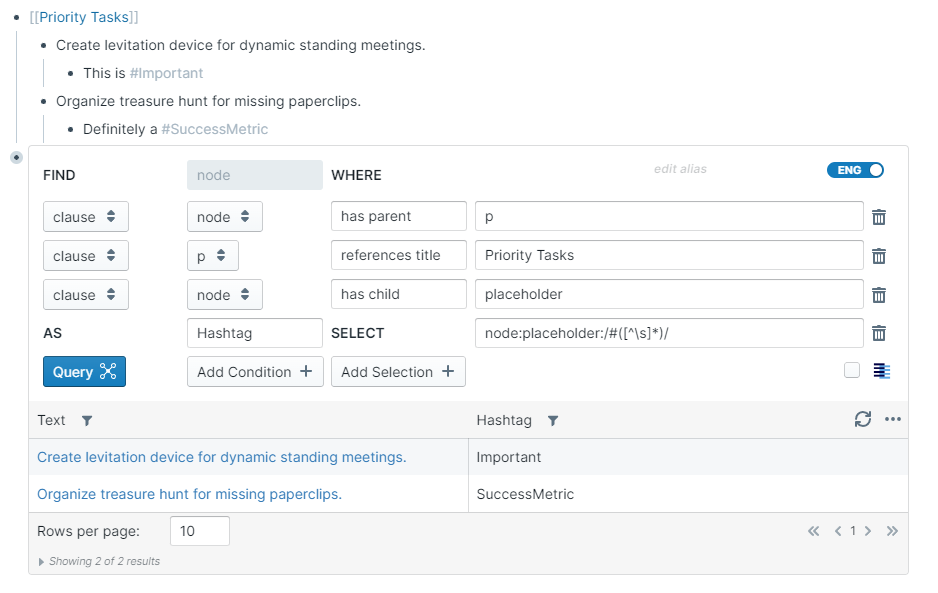
Task: Run the Query button
Action: click(84, 372)
